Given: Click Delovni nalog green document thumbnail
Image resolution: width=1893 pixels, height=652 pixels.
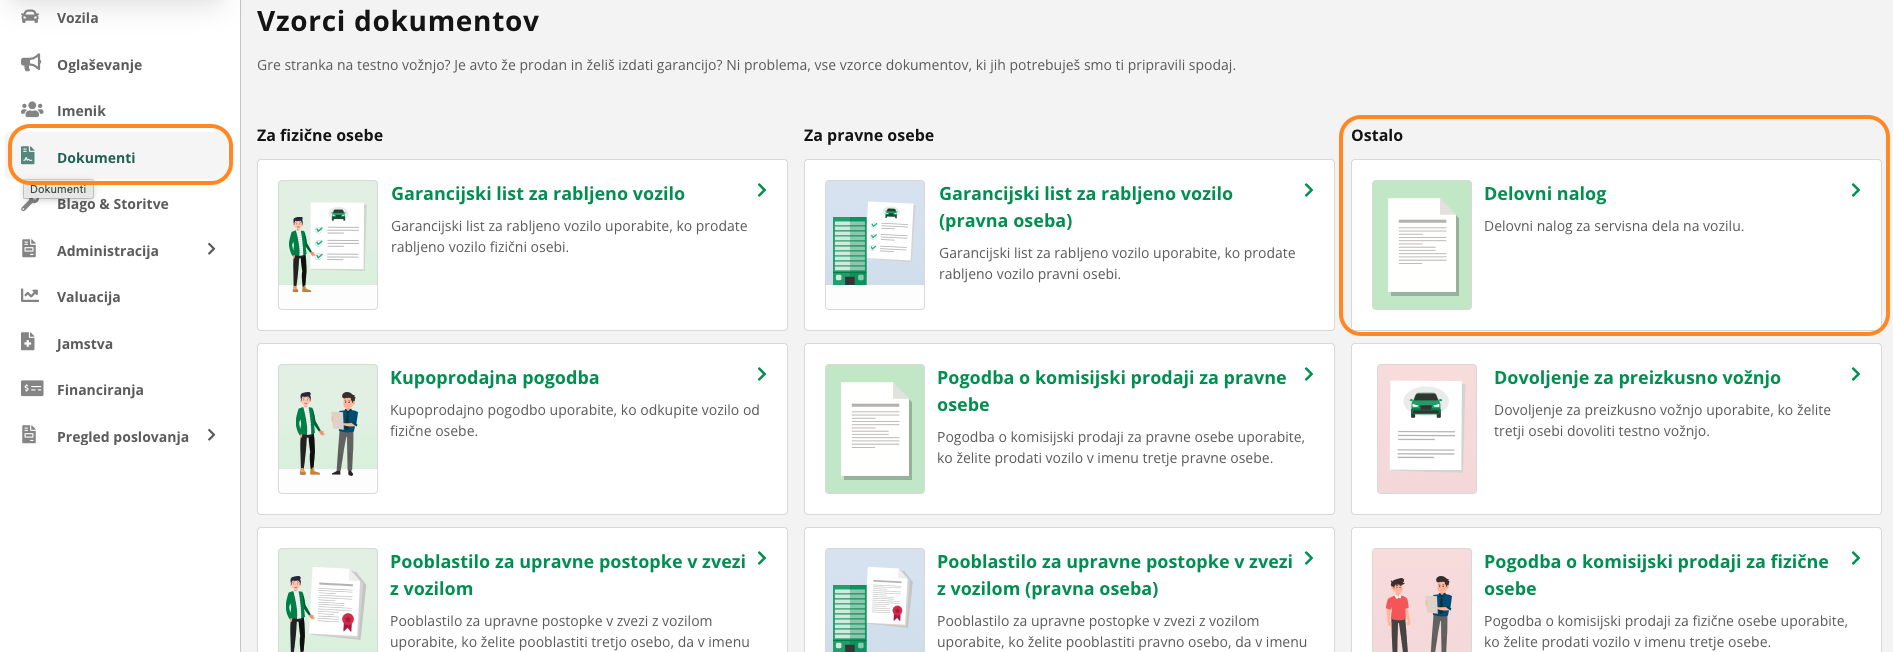Looking at the screenshot, I should point(1422,245).
